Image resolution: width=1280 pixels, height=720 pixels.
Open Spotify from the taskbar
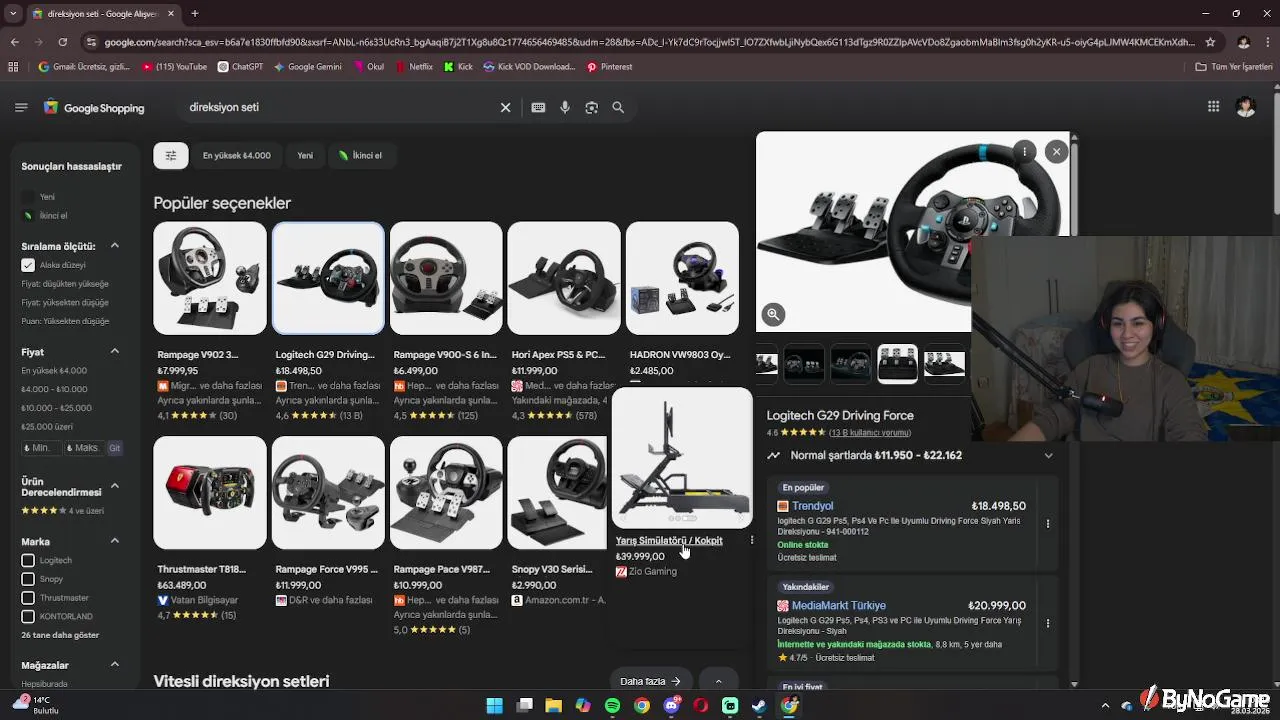tap(612, 706)
